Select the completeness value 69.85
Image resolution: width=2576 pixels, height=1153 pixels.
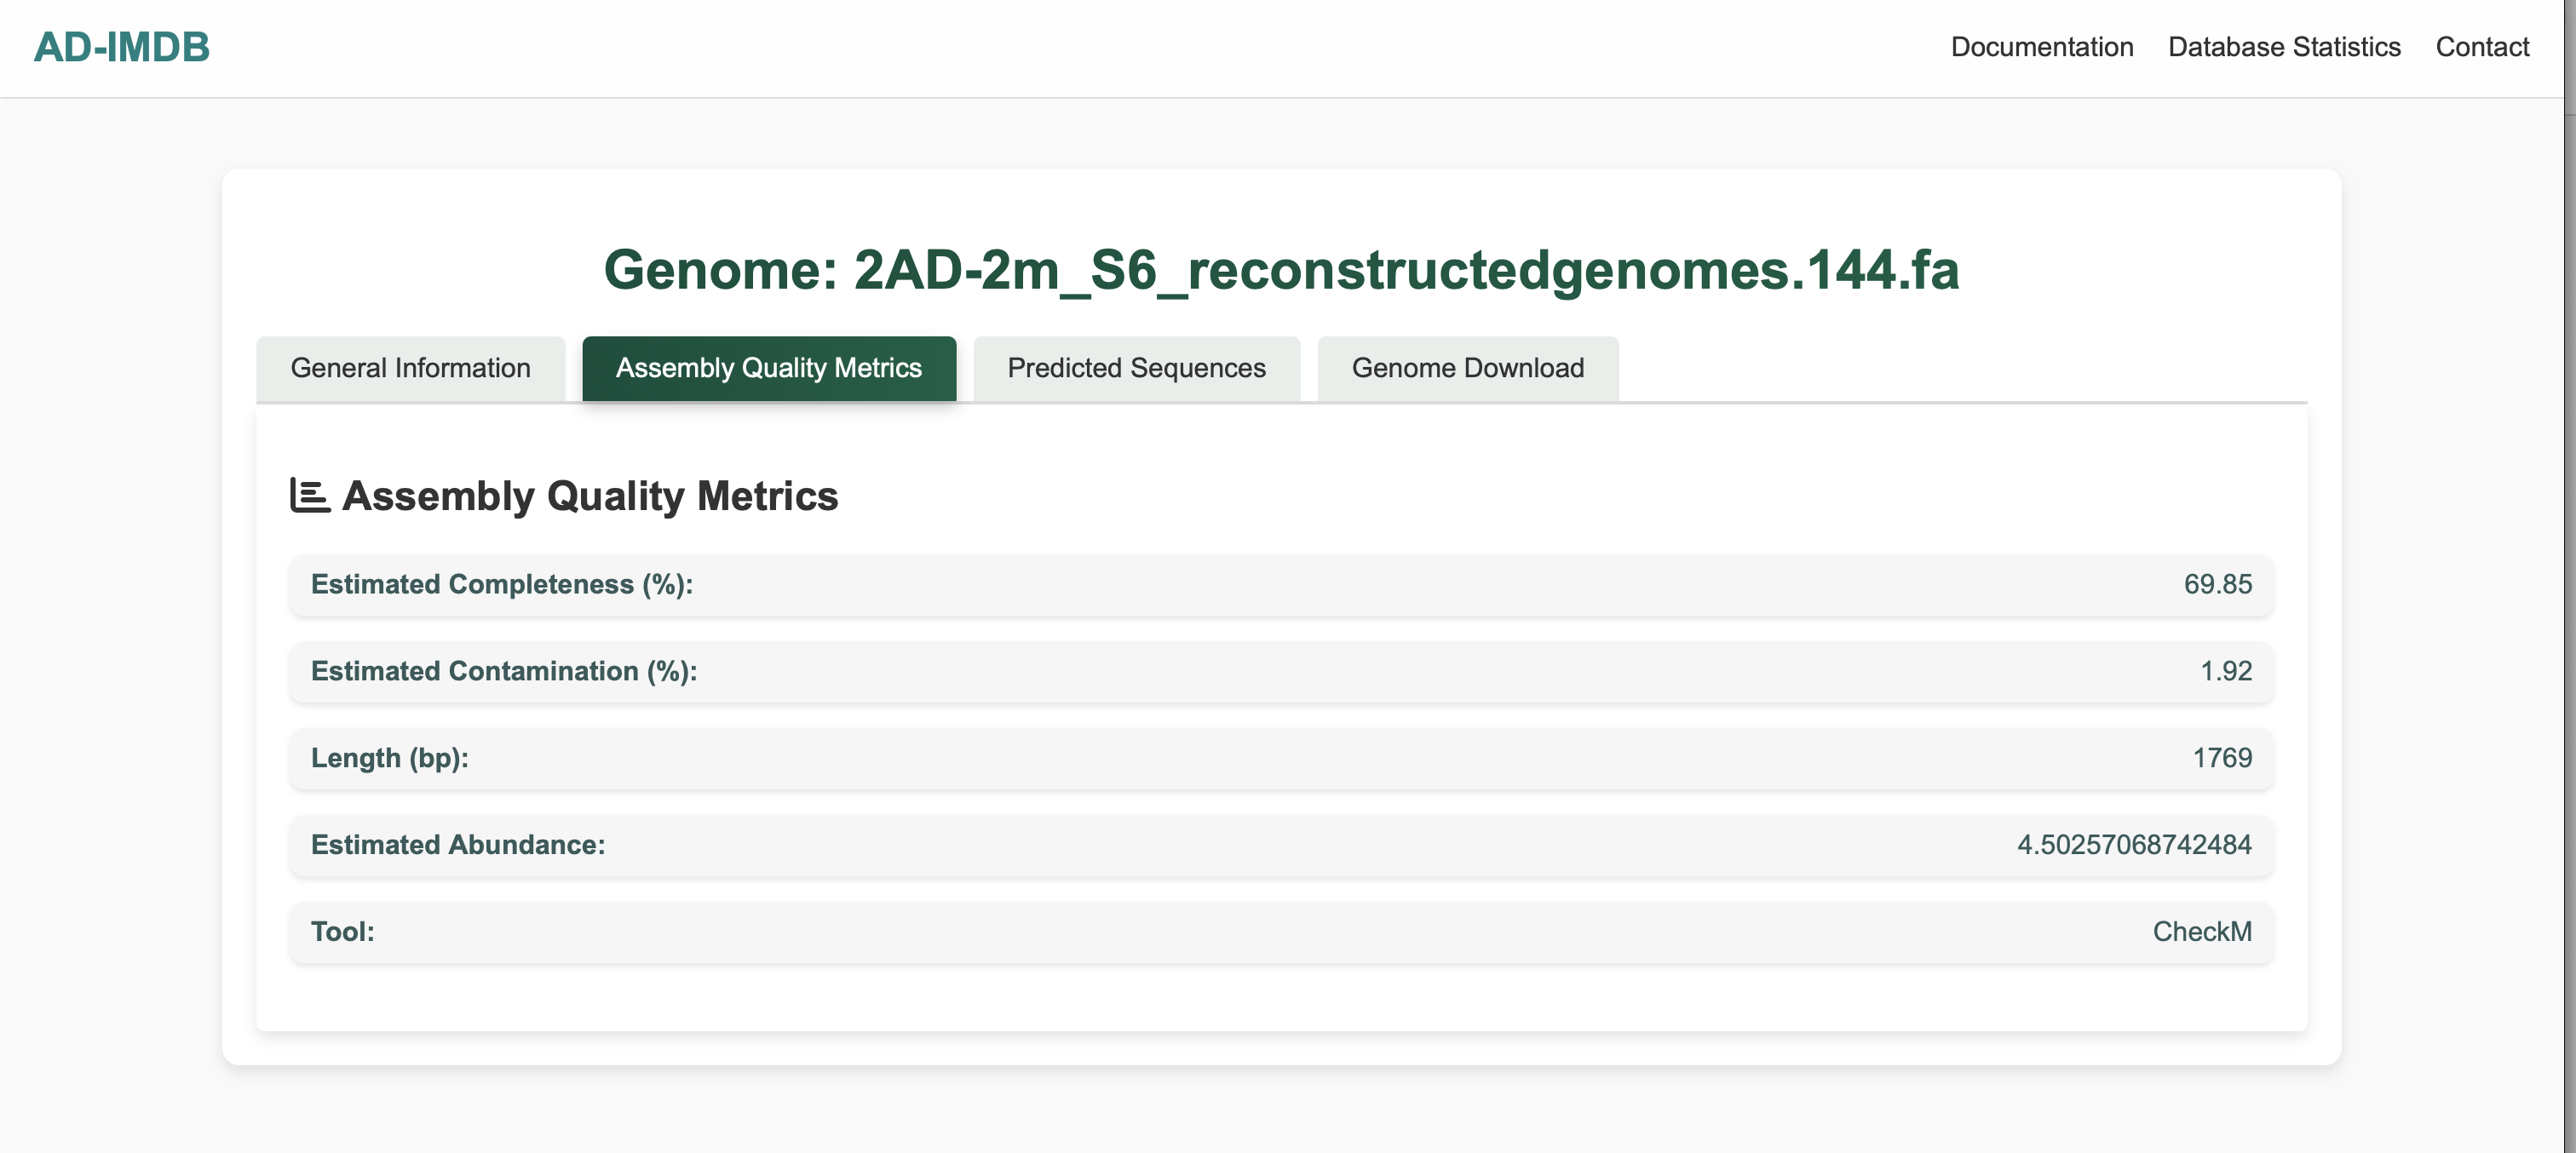[x=2216, y=584]
